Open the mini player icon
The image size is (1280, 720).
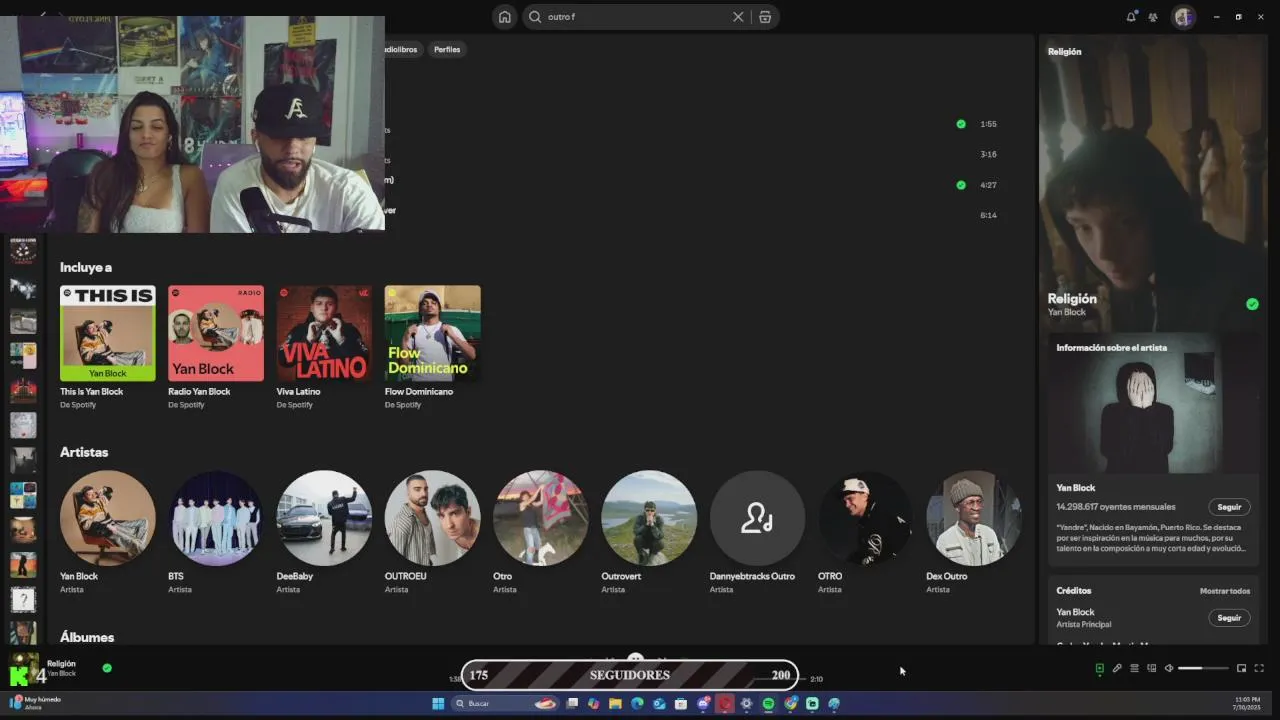pyautogui.click(x=1241, y=668)
